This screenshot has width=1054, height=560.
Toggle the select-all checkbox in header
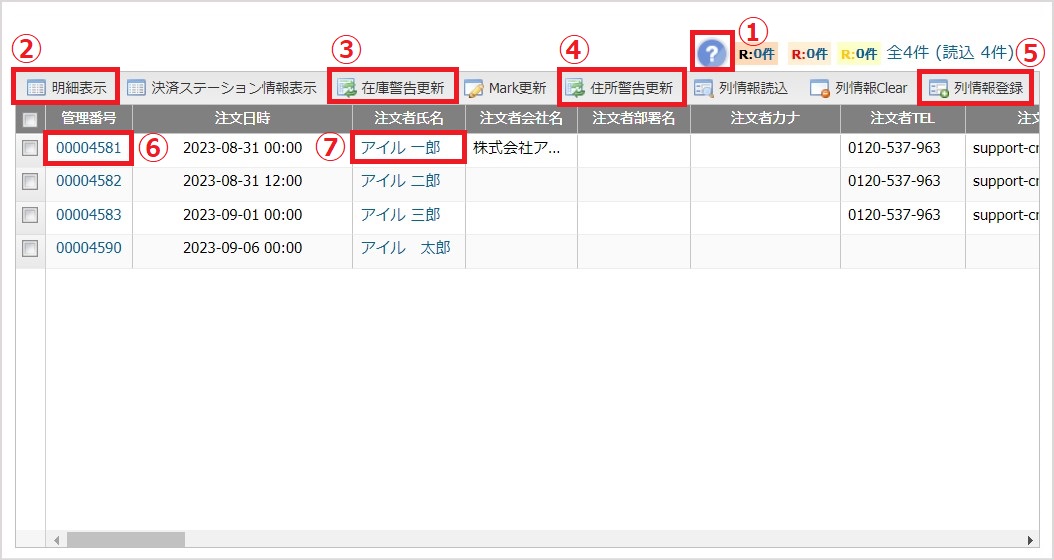tap(30, 120)
